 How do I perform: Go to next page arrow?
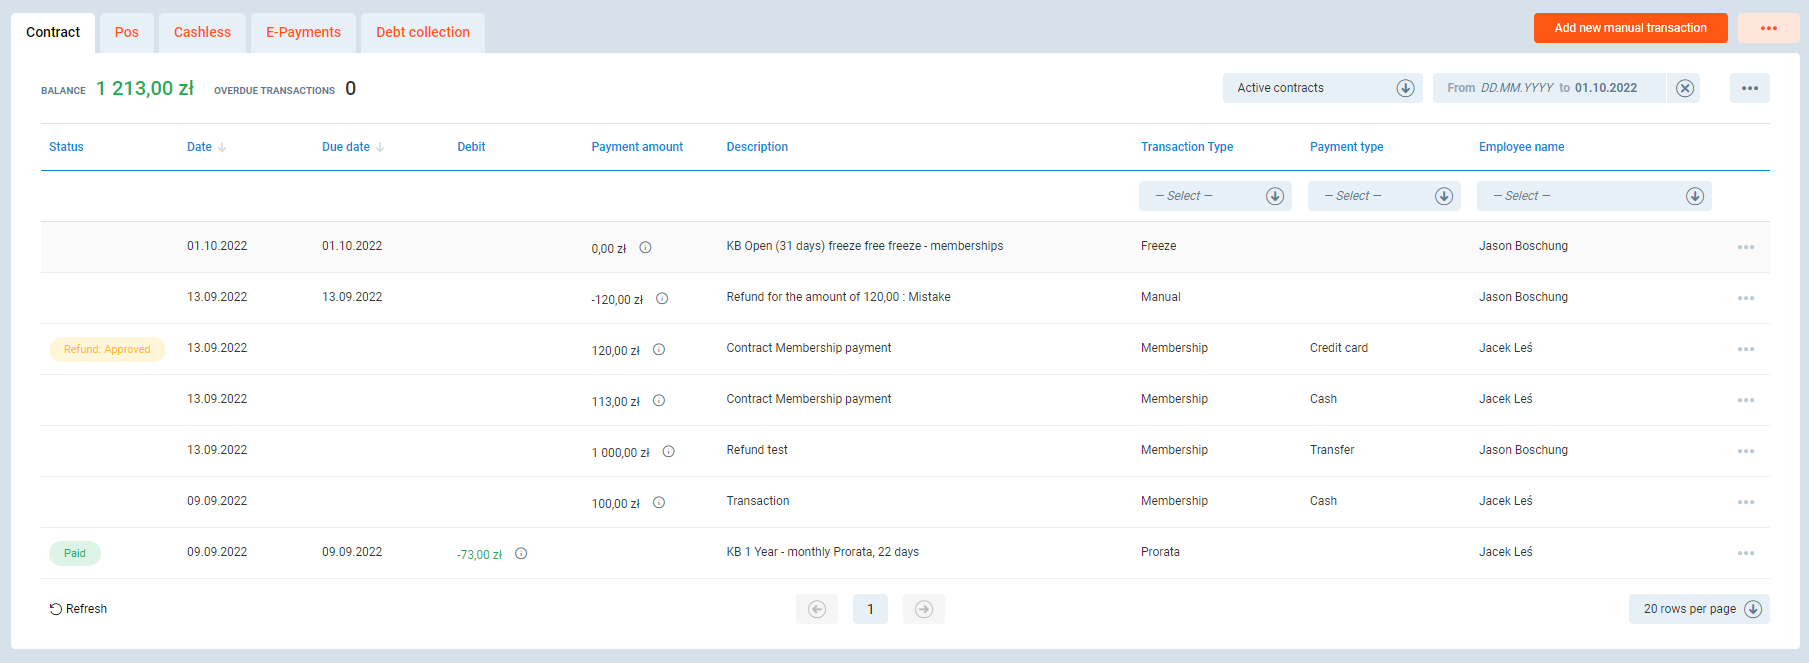point(923,609)
